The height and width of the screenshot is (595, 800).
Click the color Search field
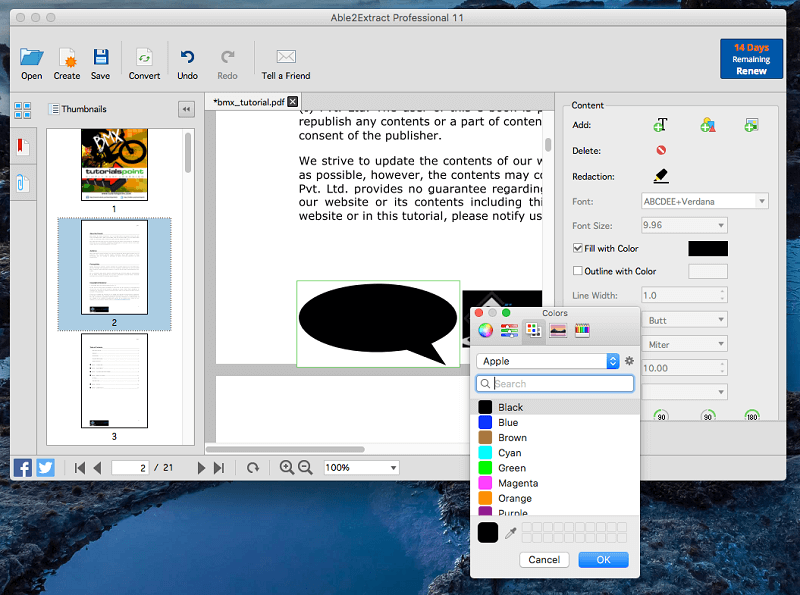click(x=555, y=384)
